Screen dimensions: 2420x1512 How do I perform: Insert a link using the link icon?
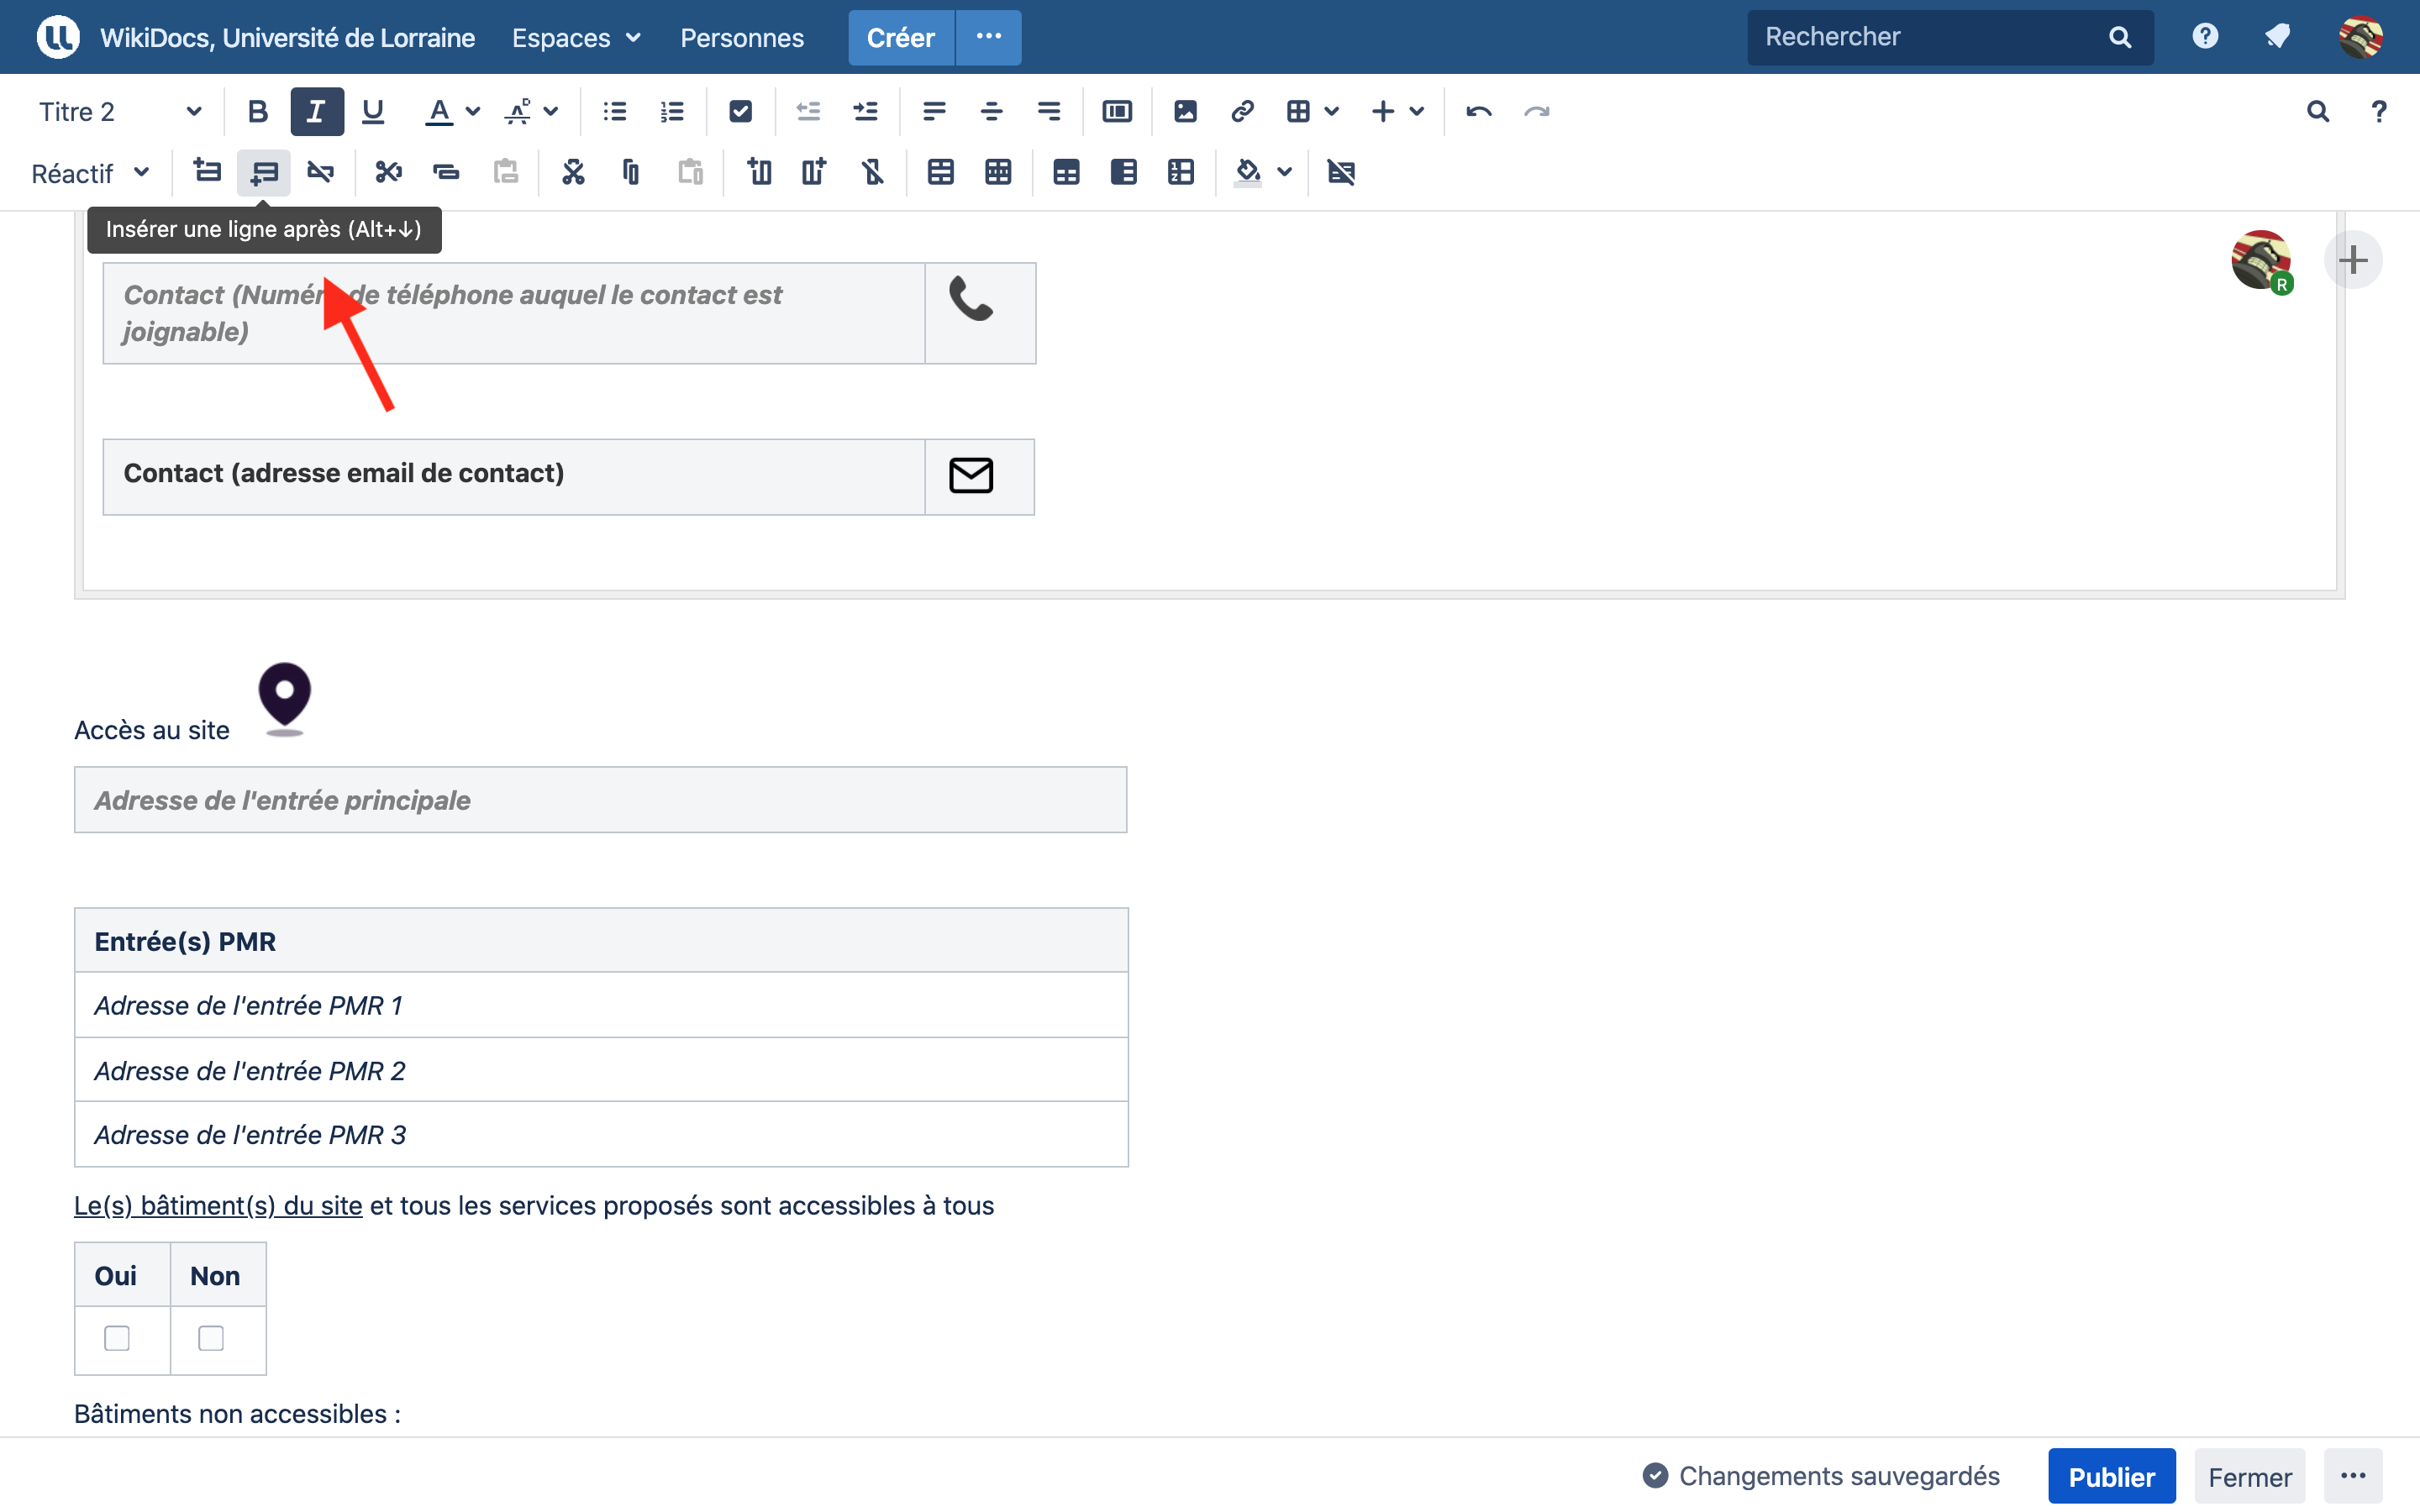tap(1242, 111)
